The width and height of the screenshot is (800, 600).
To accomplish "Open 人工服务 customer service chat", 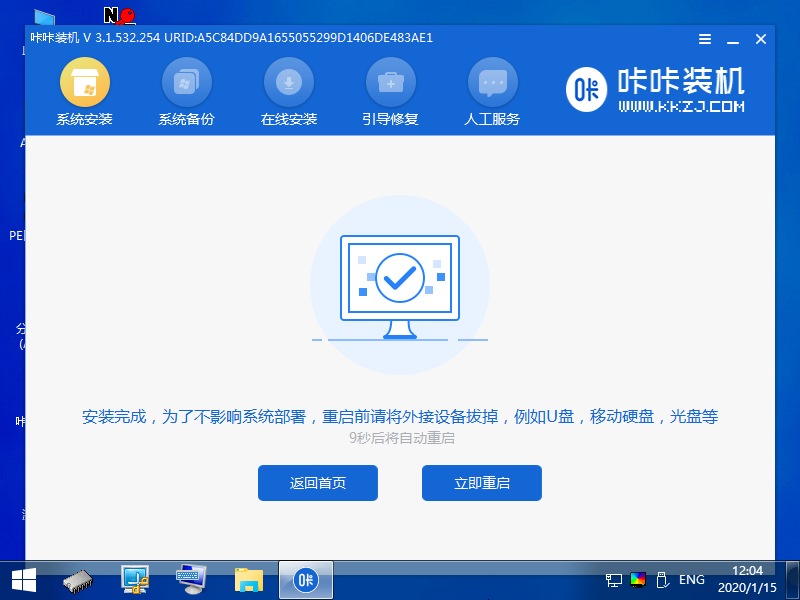I will pyautogui.click(x=493, y=90).
